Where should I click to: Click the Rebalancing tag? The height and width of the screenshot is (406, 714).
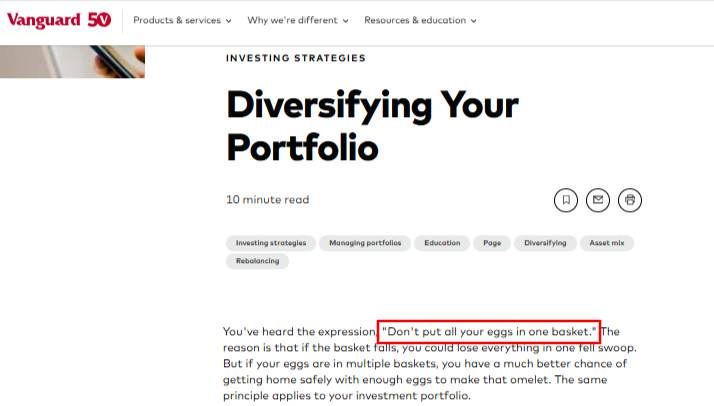tap(258, 261)
